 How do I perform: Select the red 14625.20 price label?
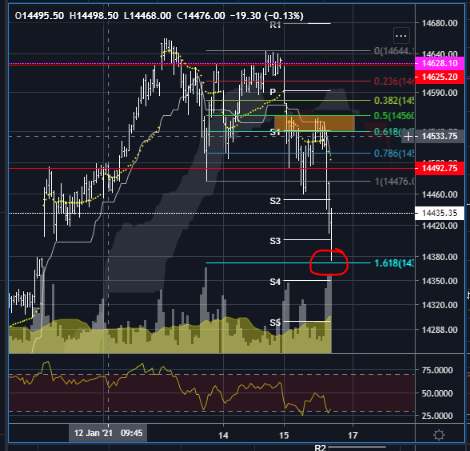[x=439, y=77]
